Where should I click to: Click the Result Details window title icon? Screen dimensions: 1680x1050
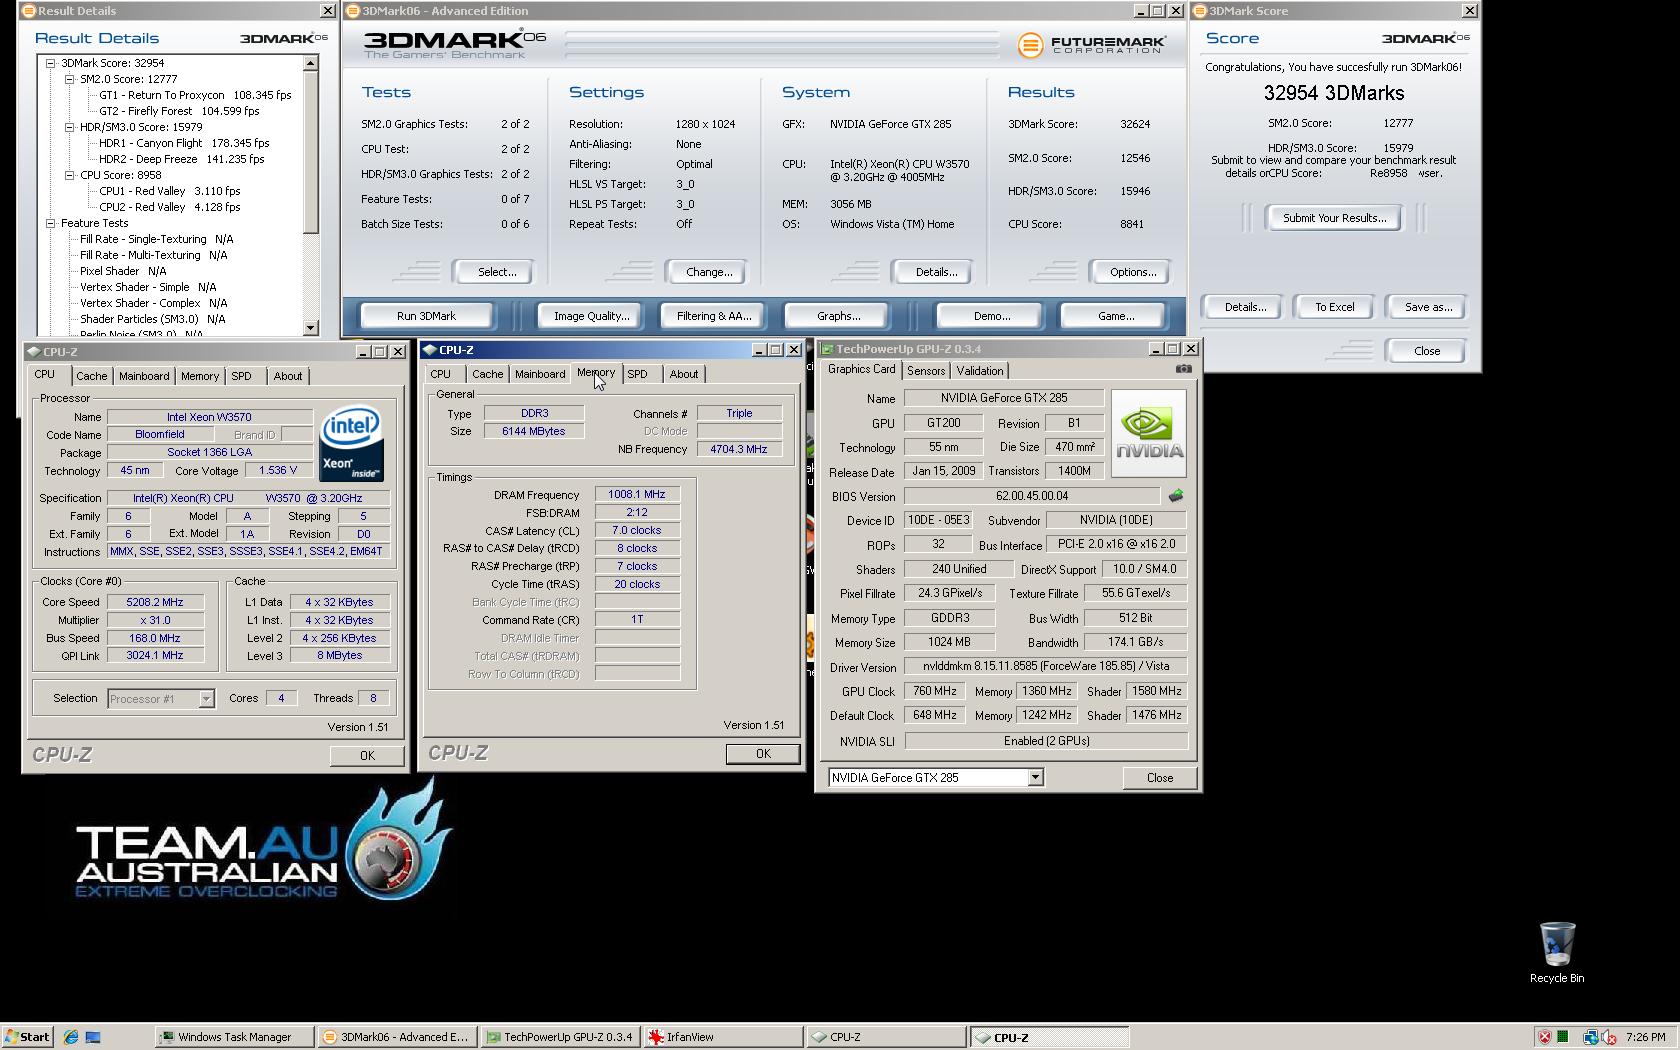click(x=29, y=11)
